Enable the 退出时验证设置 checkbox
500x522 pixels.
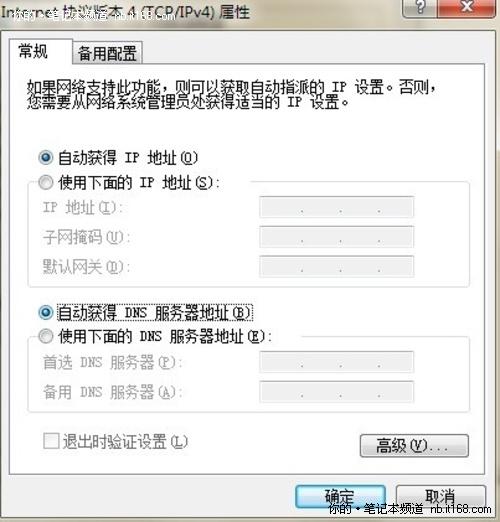(x=51, y=441)
